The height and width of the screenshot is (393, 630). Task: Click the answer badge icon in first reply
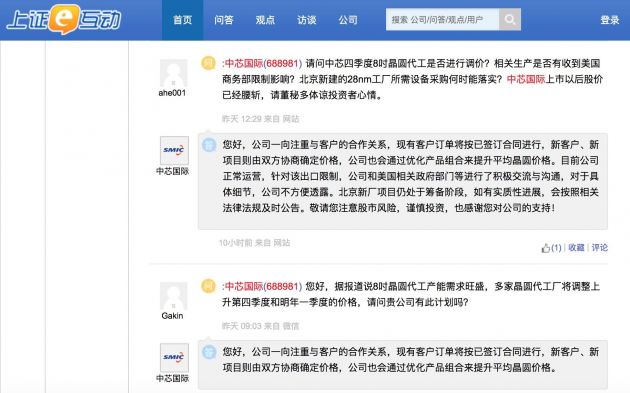209,145
